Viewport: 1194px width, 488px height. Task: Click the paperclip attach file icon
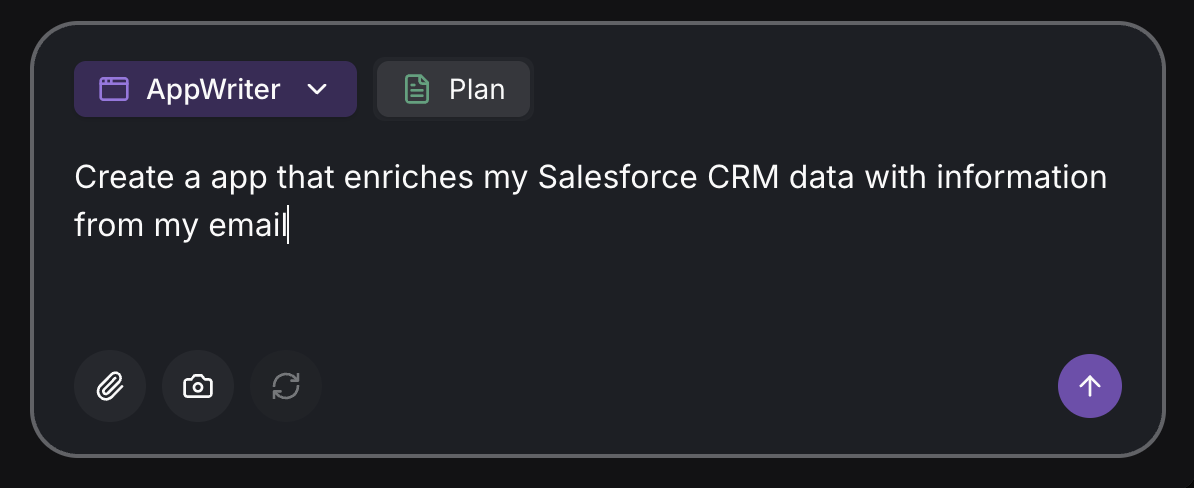coord(110,386)
